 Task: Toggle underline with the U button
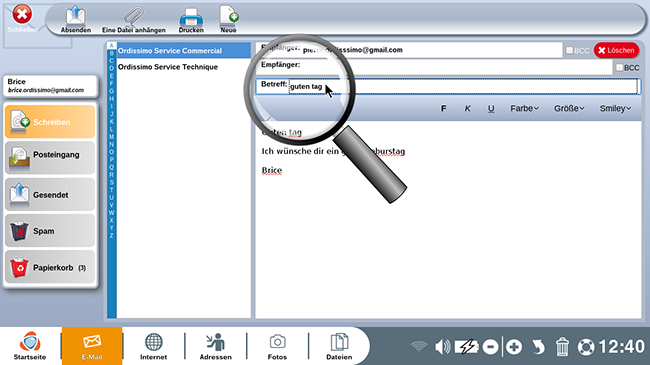point(491,108)
